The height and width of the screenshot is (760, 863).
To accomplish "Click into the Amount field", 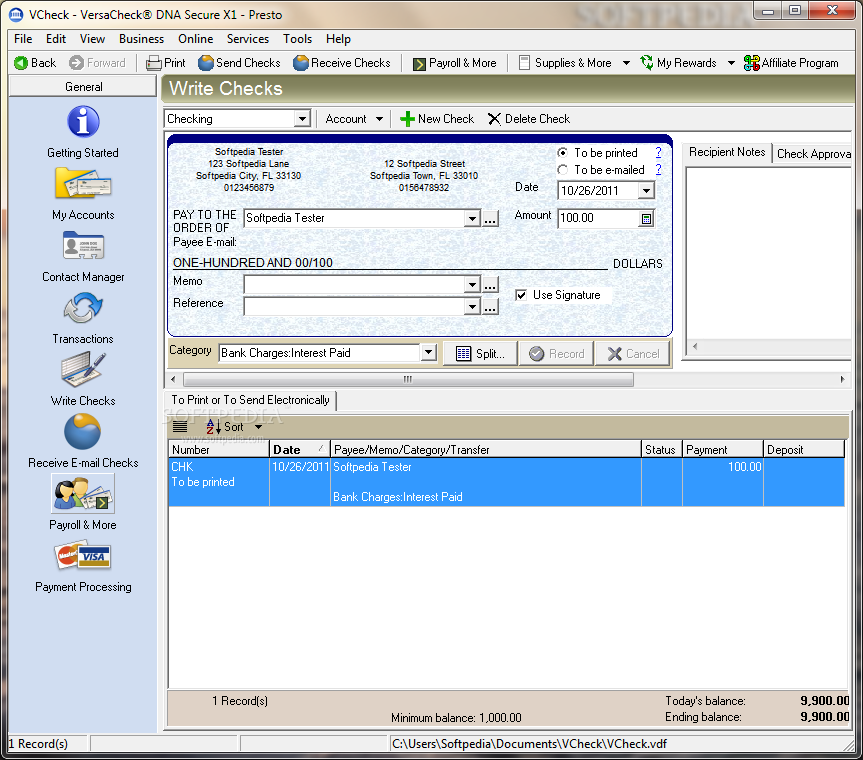I will tap(598, 218).
